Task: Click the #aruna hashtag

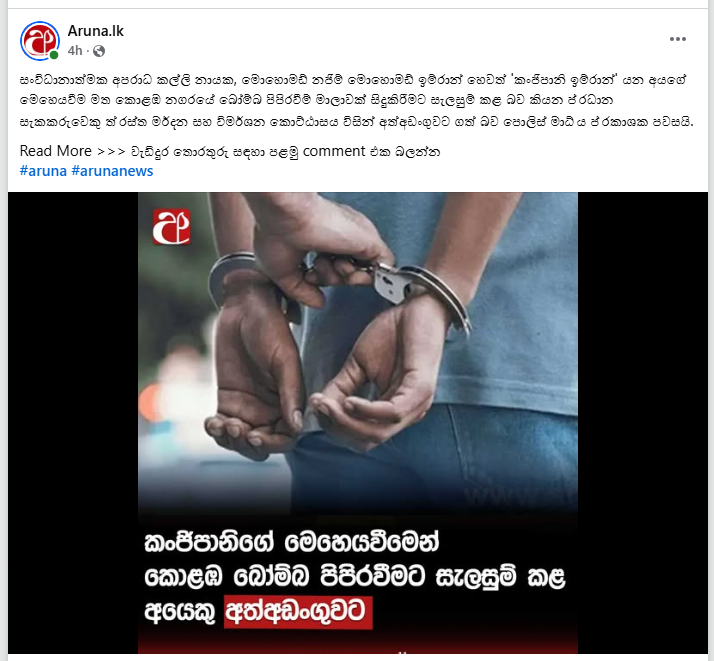Action: click(x=43, y=171)
